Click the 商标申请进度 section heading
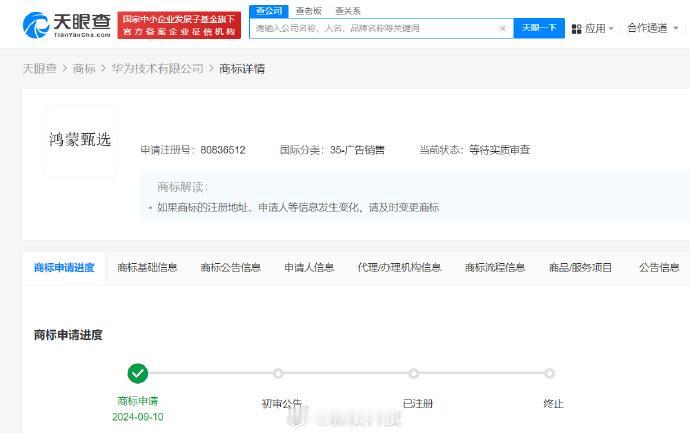This screenshot has width=690, height=433. tap(68, 335)
